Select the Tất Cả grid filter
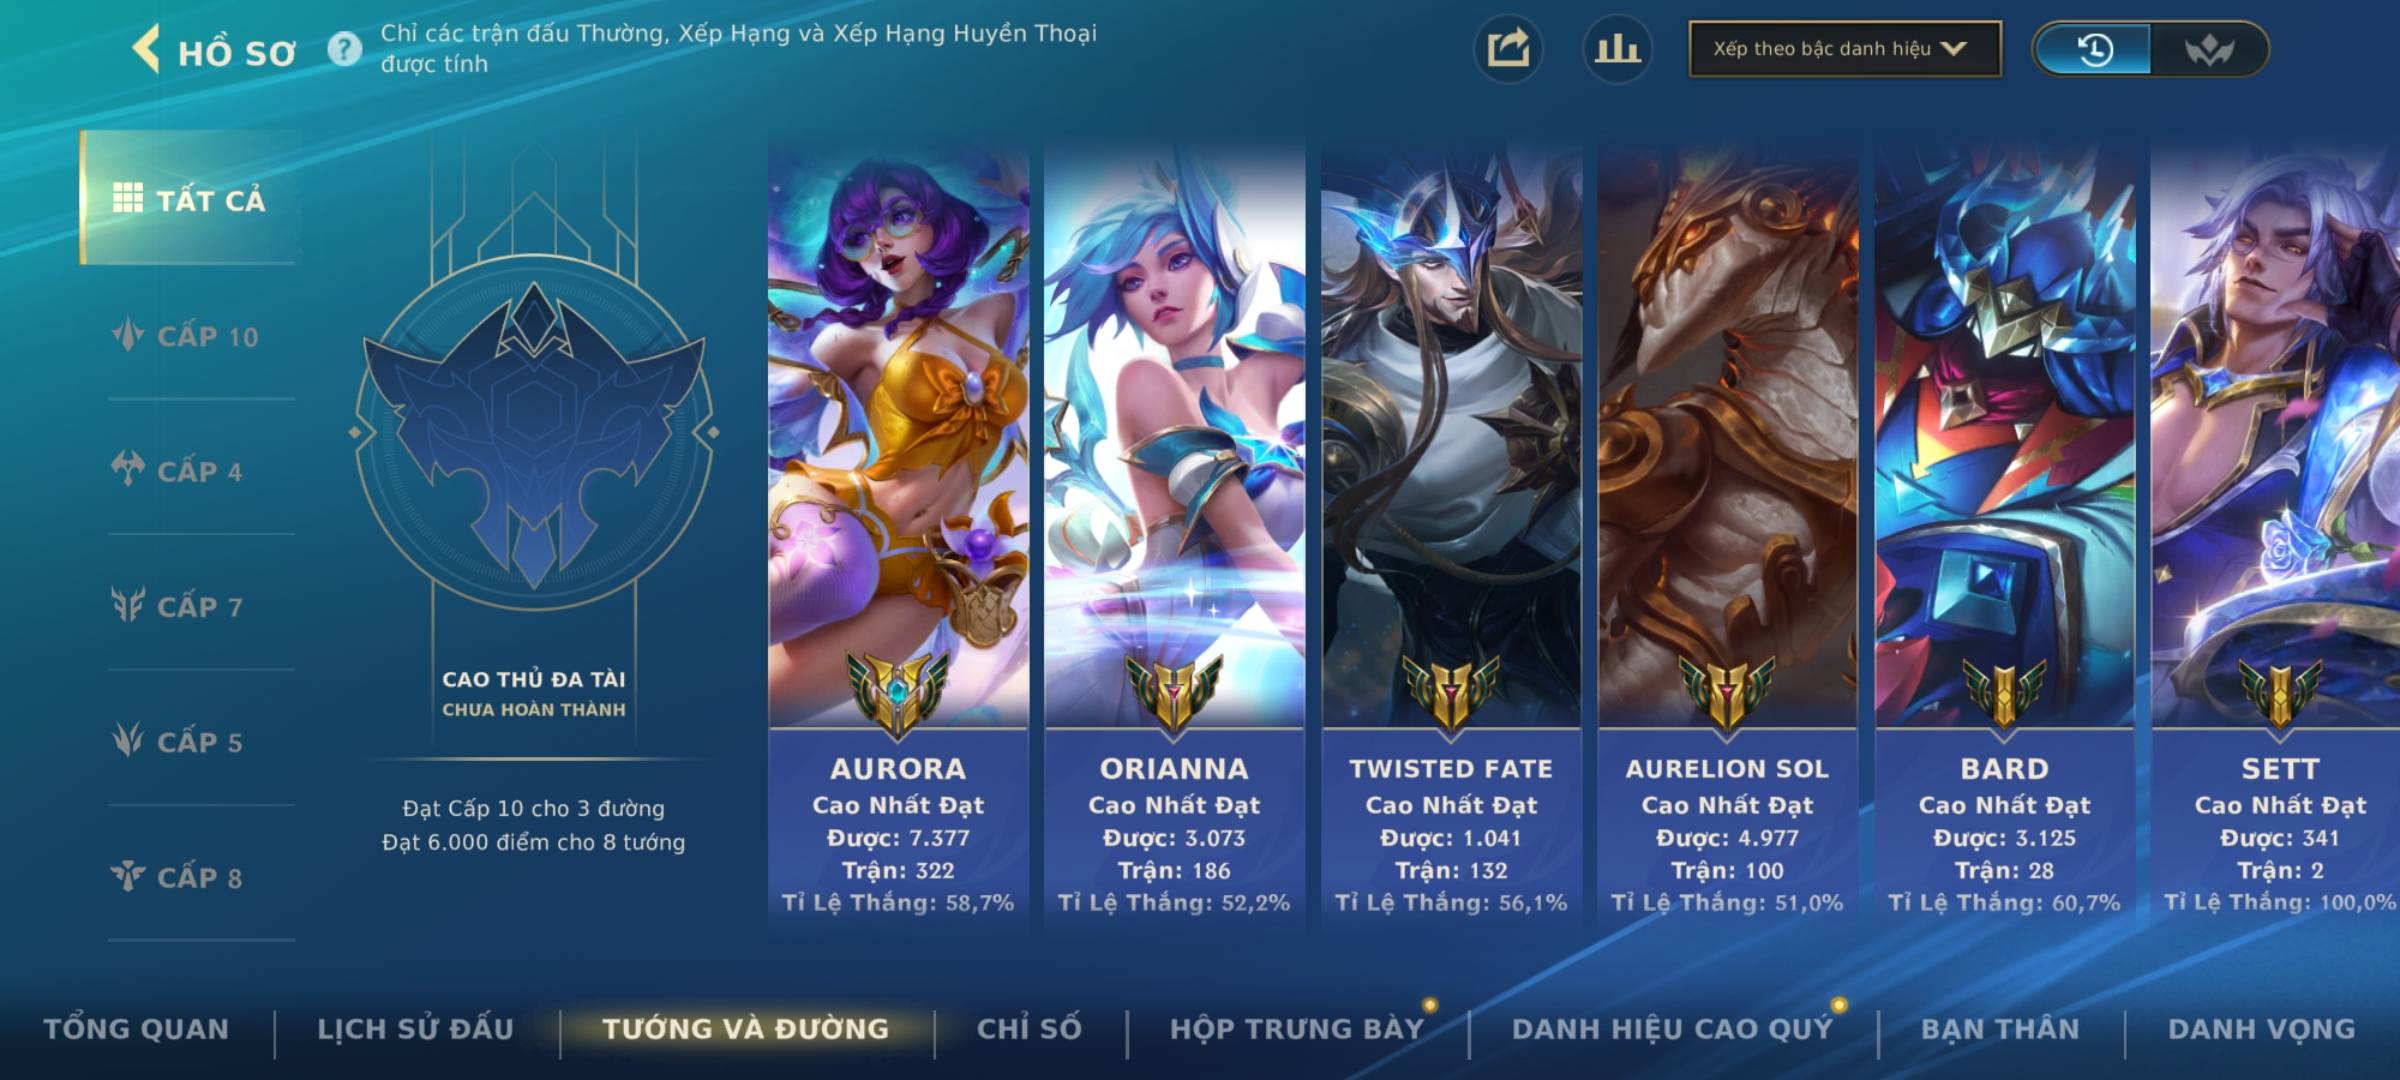This screenshot has height=1080, width=2400. (x=190, y=198)
